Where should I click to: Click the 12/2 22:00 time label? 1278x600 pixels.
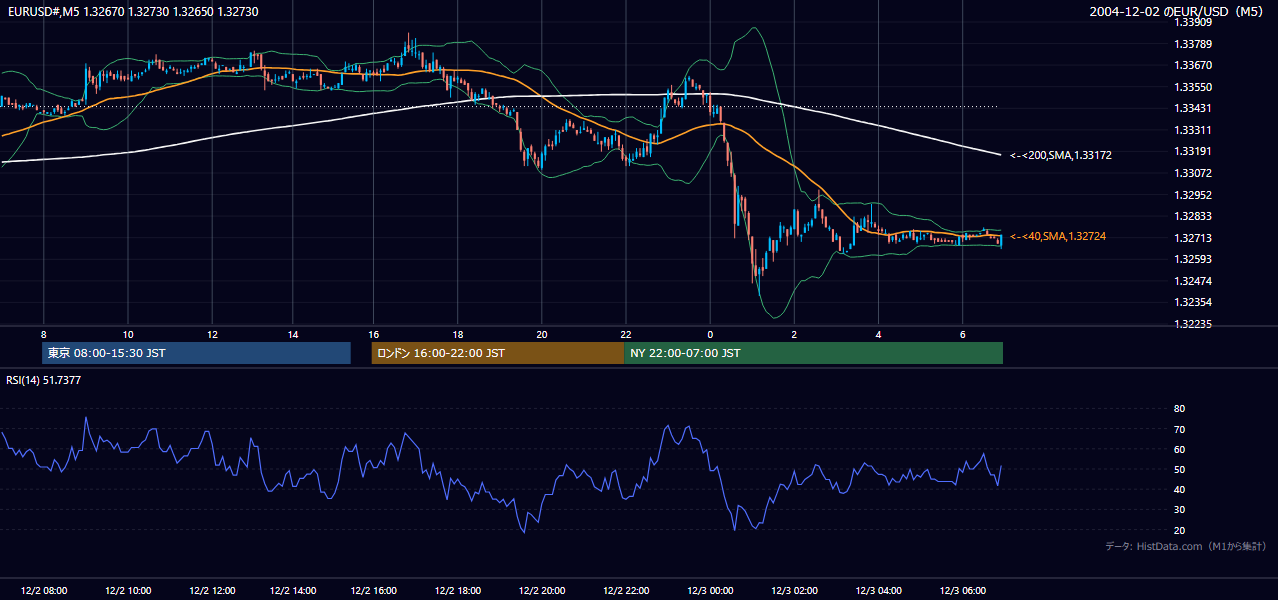point(627,590)
